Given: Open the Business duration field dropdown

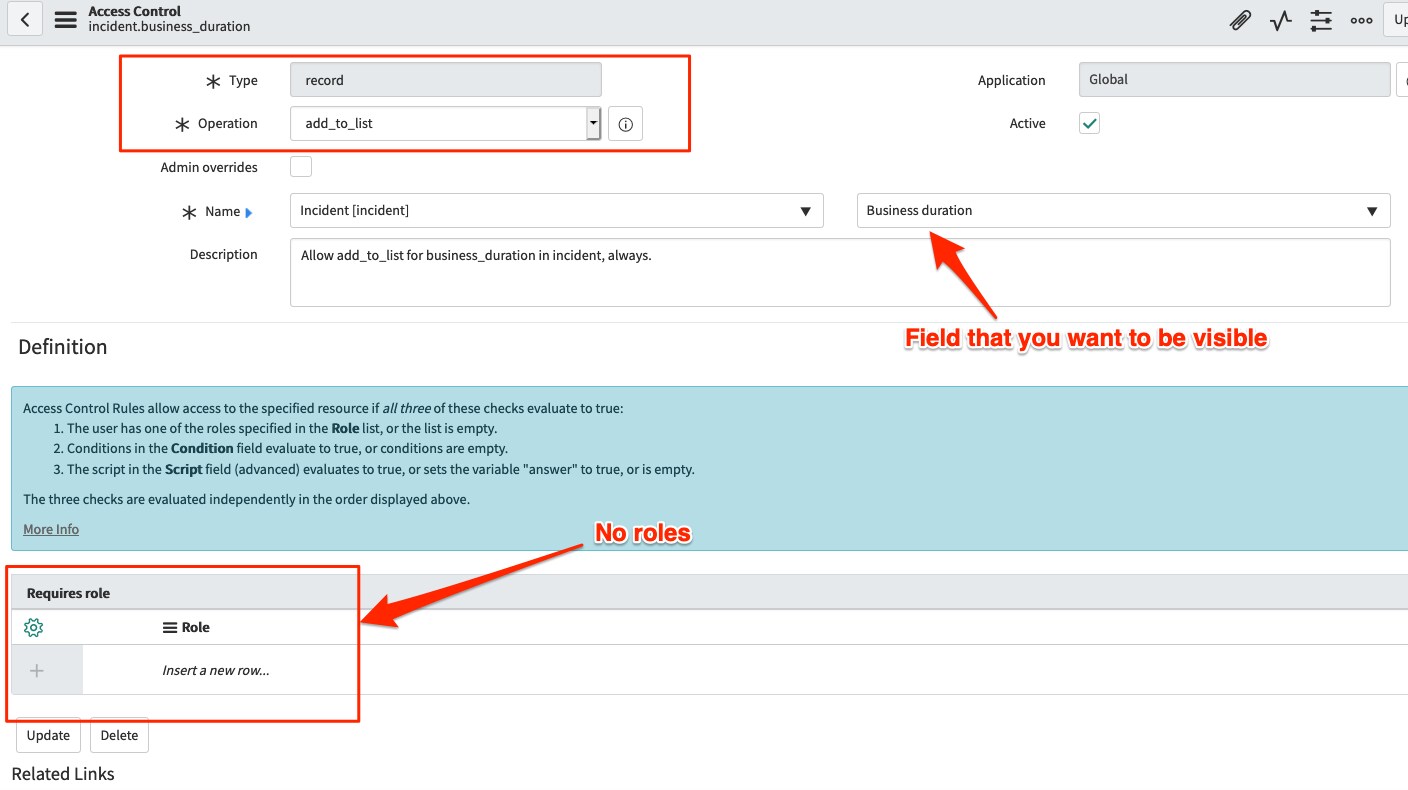Looking at the screenshot, I should coord(1123,211).
